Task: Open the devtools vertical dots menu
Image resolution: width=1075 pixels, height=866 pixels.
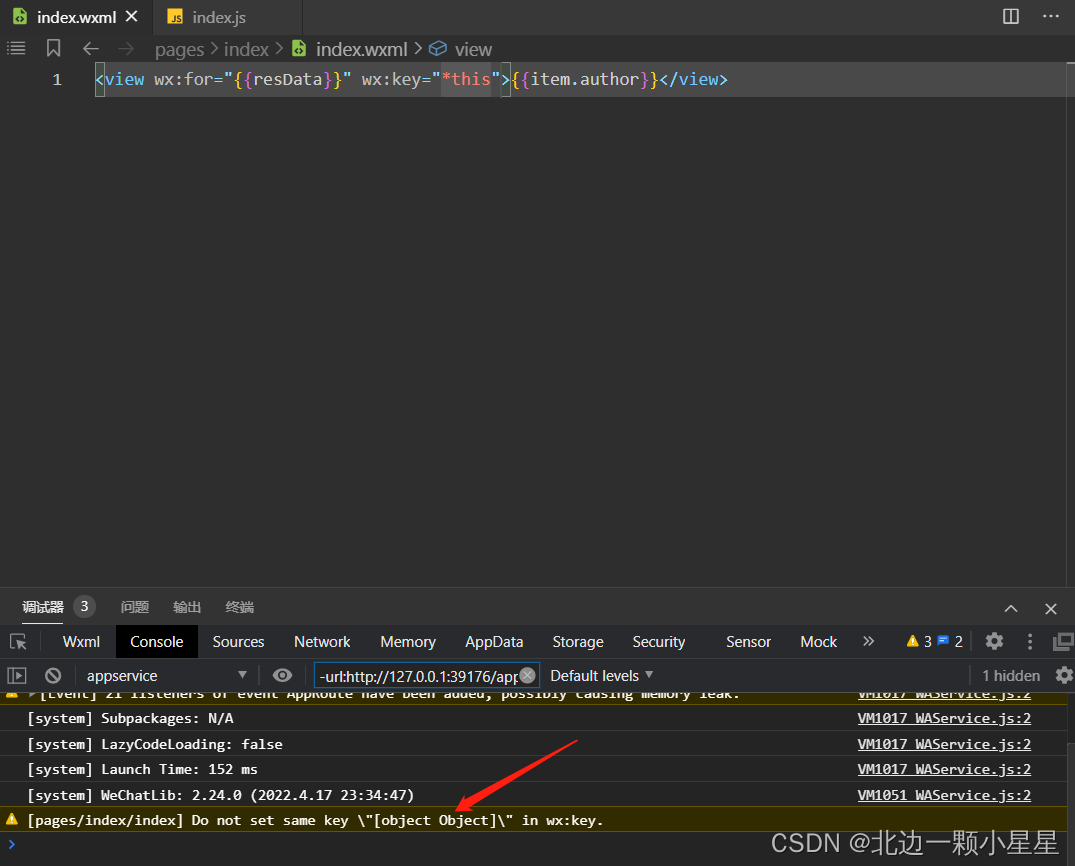Action: pos(1030,641)
